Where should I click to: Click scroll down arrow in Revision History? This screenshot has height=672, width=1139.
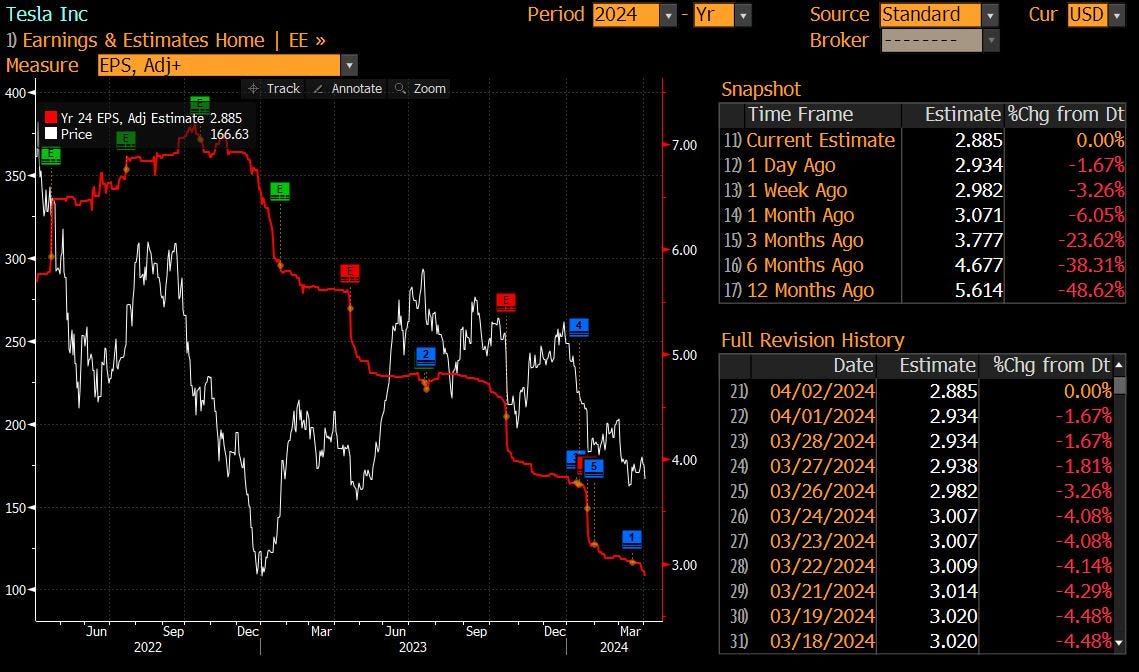(1119, 643)
